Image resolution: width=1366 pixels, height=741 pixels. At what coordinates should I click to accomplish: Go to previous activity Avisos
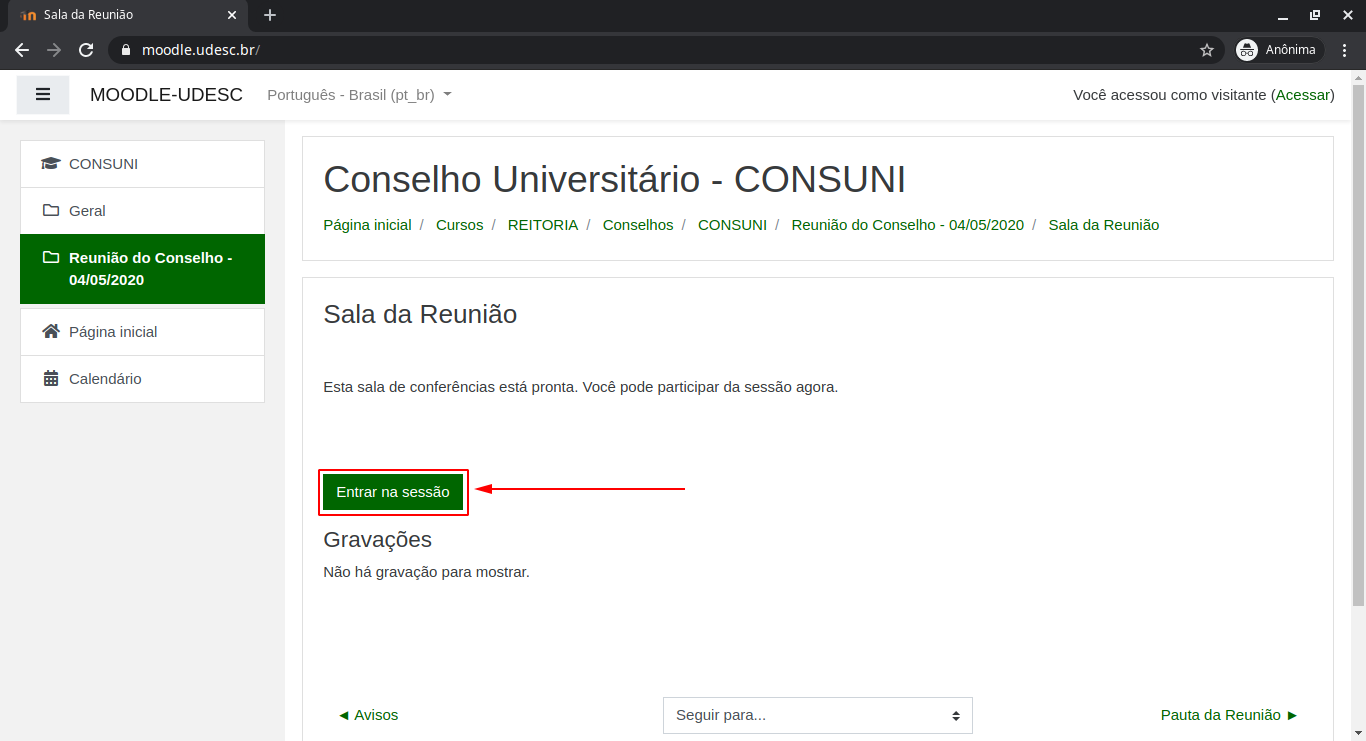pos(368,715)
